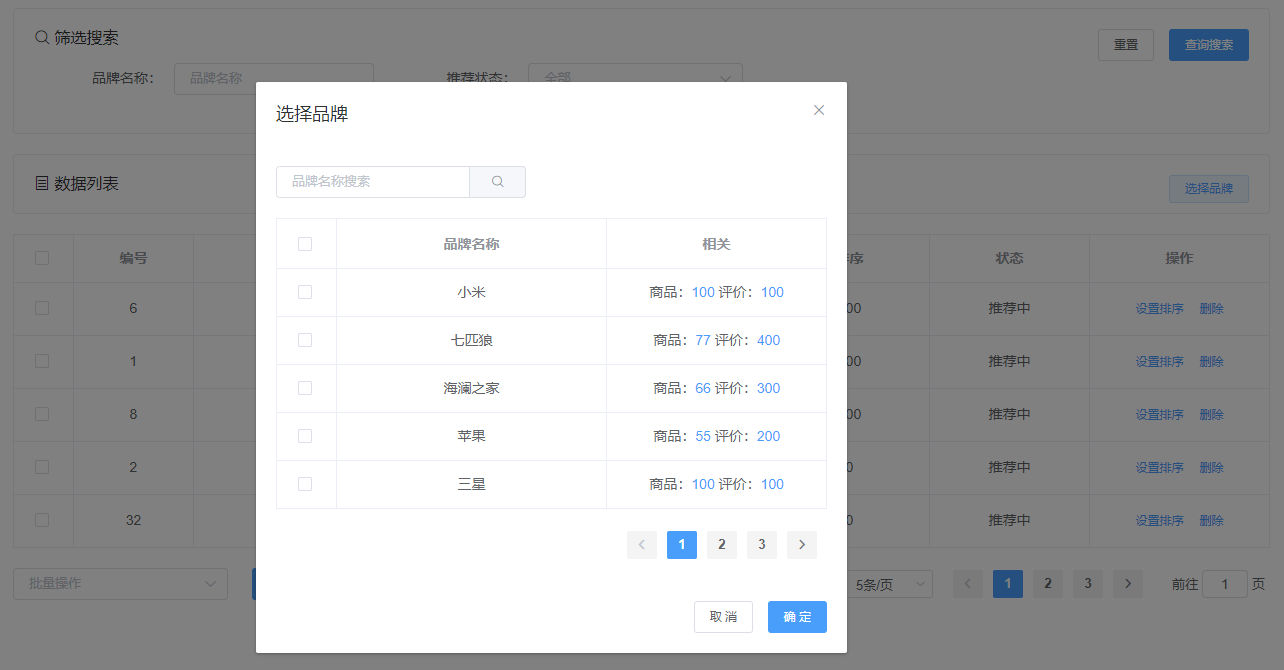The image size is (1284, 670).
Task: Click the 确定 button
Action: click(797, 617)
